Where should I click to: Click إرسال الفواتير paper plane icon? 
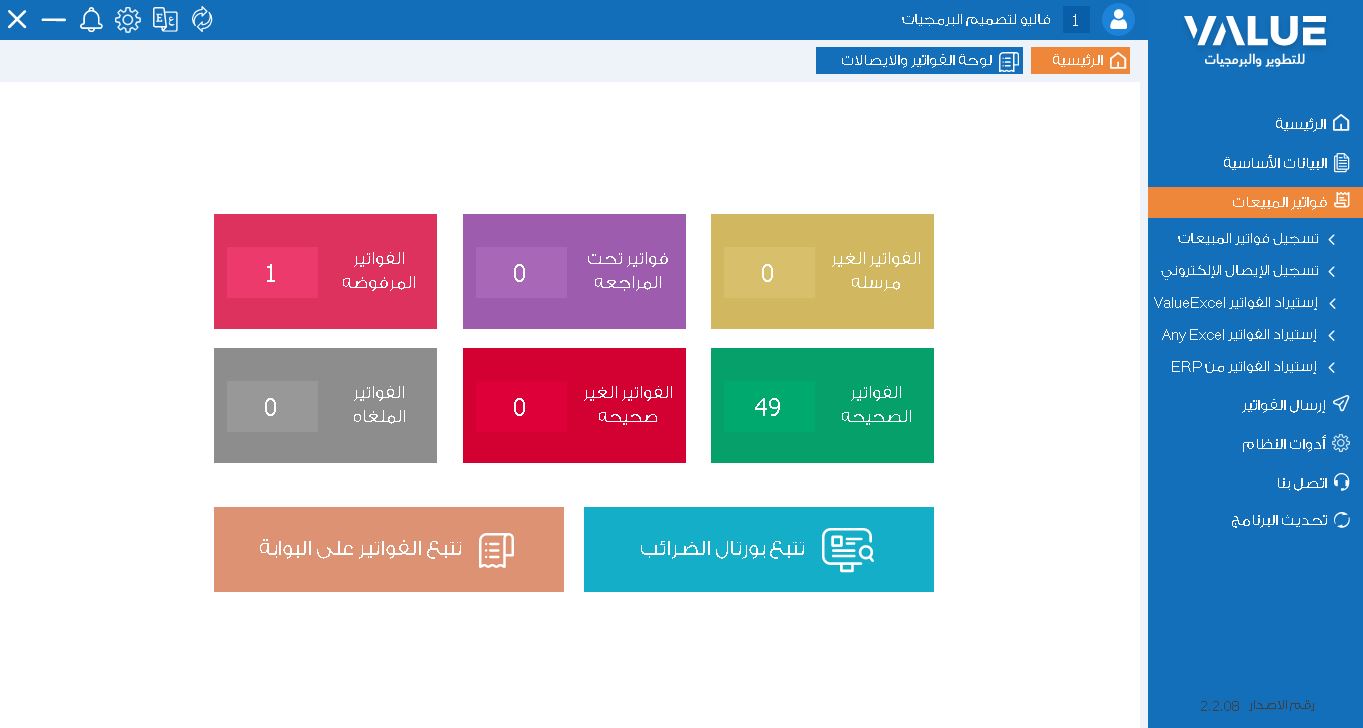click(1341, 404)
